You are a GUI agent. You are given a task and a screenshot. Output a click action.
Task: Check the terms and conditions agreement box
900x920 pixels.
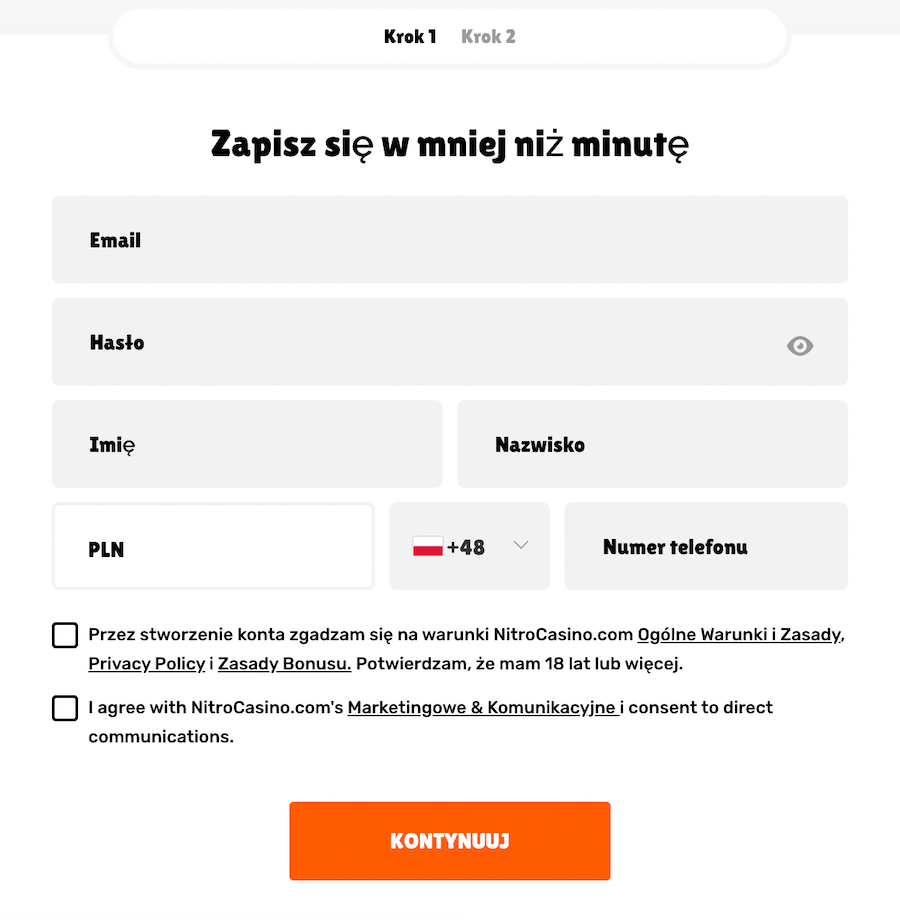65,635
